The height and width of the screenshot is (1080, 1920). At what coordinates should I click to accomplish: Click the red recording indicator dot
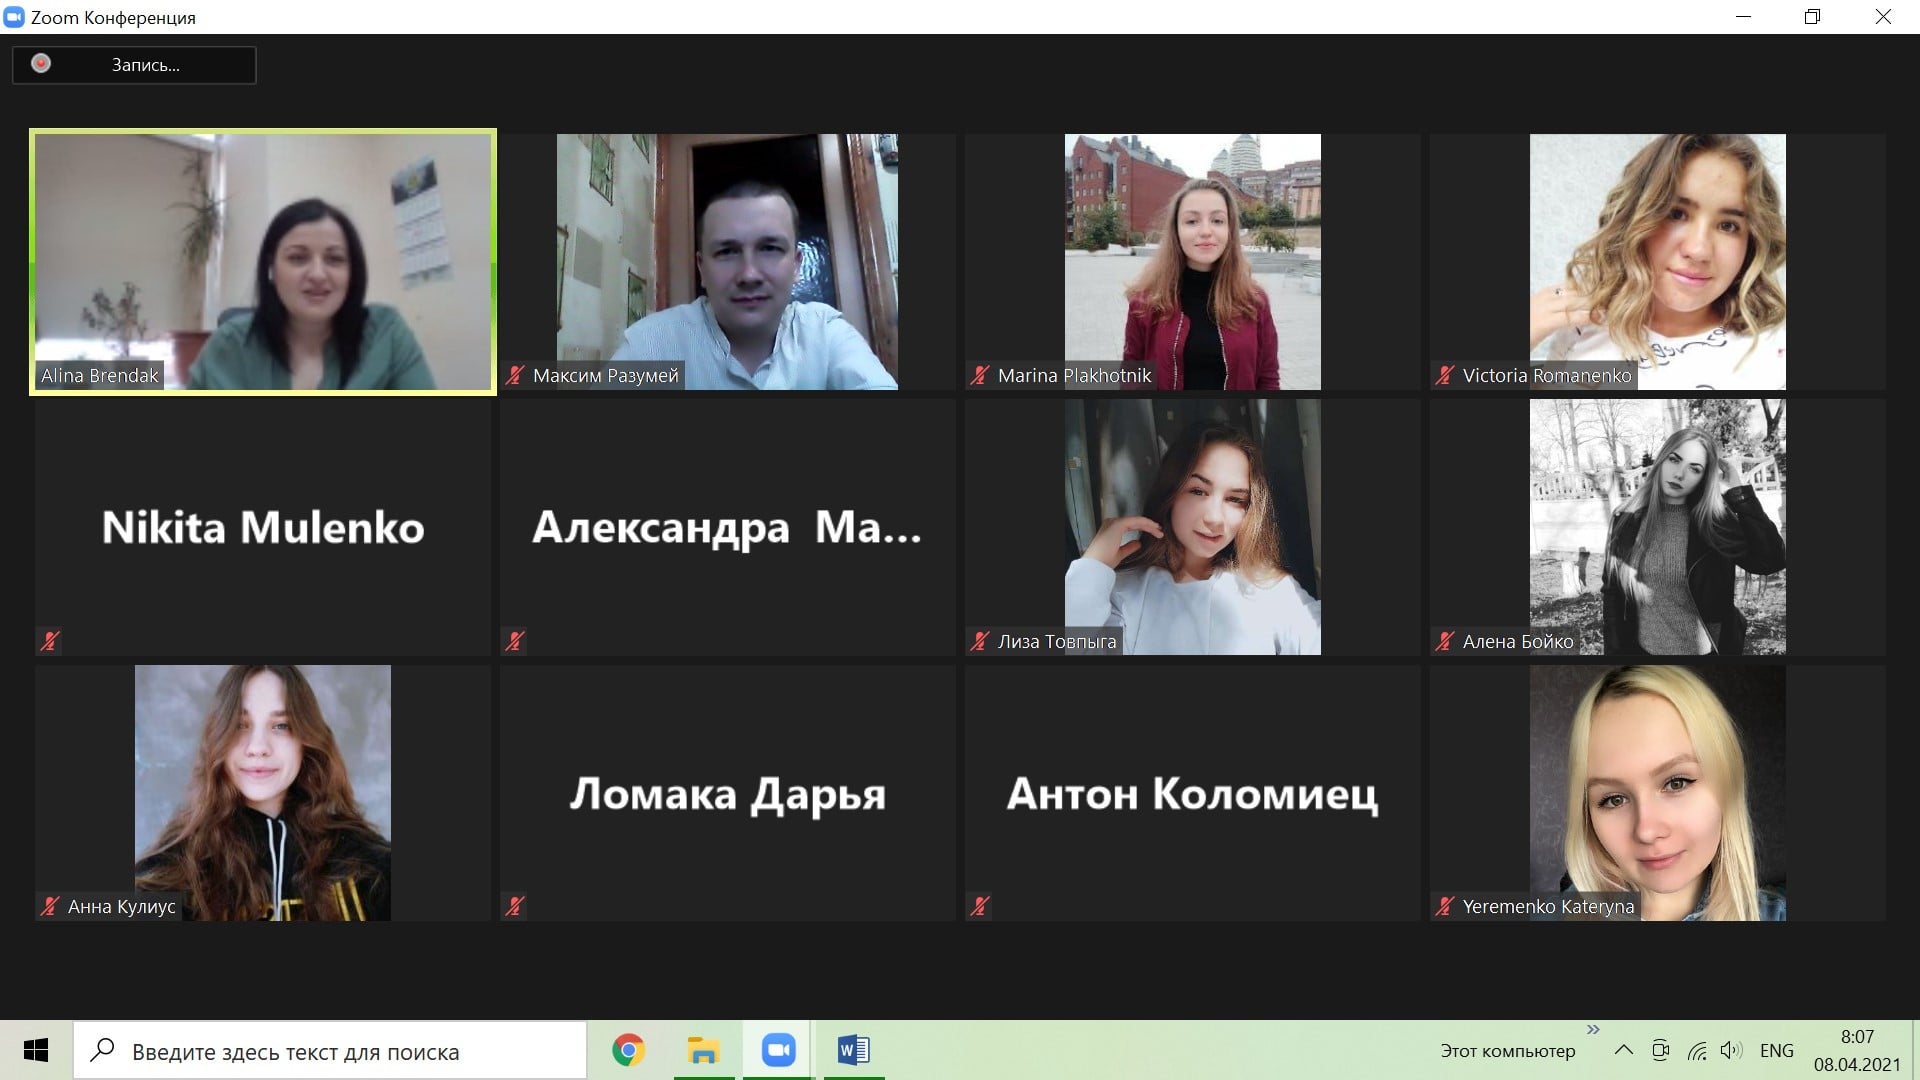(x=41, y=64)
